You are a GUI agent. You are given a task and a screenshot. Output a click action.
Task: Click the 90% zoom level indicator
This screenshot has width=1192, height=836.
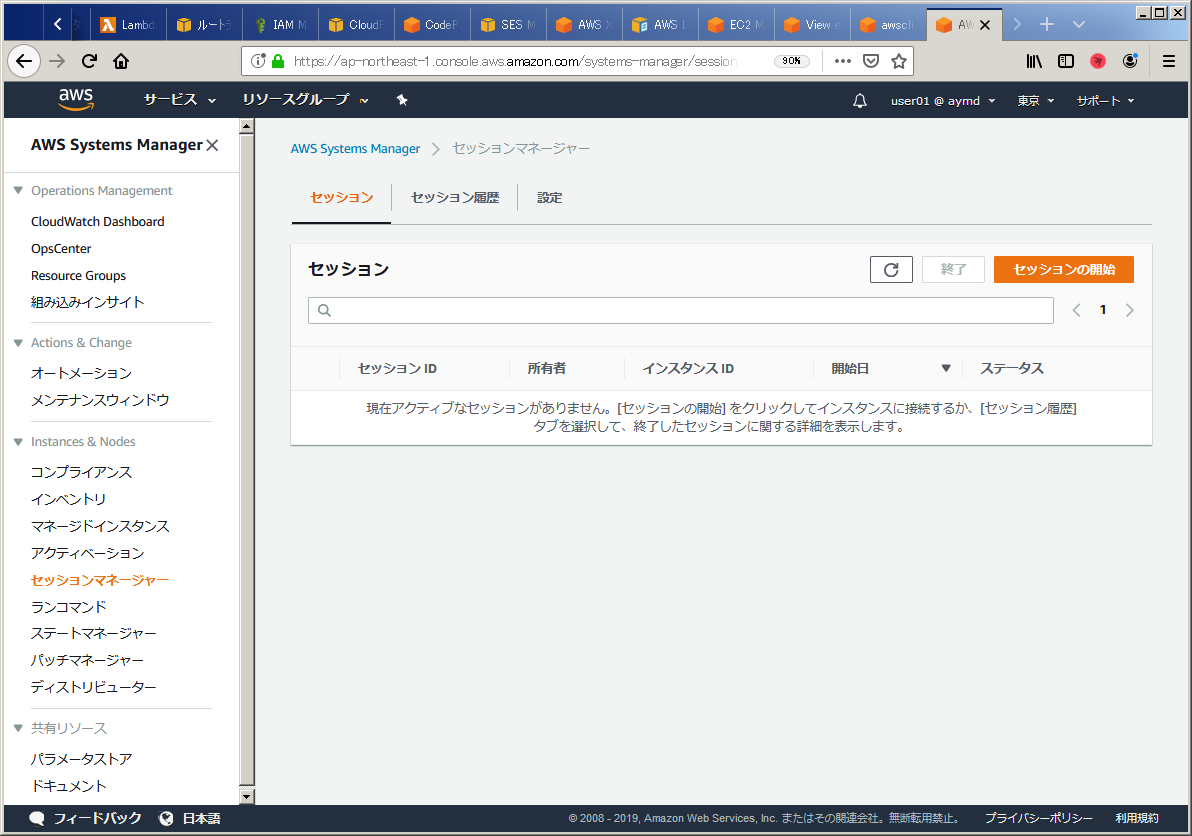pyautogui.click(x=791, y=62)
